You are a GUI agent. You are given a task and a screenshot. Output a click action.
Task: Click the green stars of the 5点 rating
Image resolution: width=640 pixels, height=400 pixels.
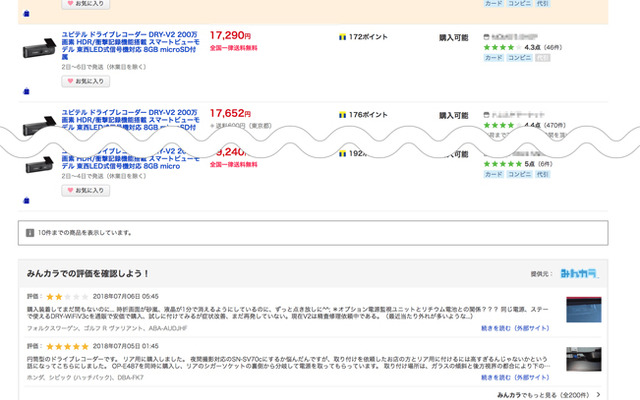pyautogui.click(x=502, y=164)
